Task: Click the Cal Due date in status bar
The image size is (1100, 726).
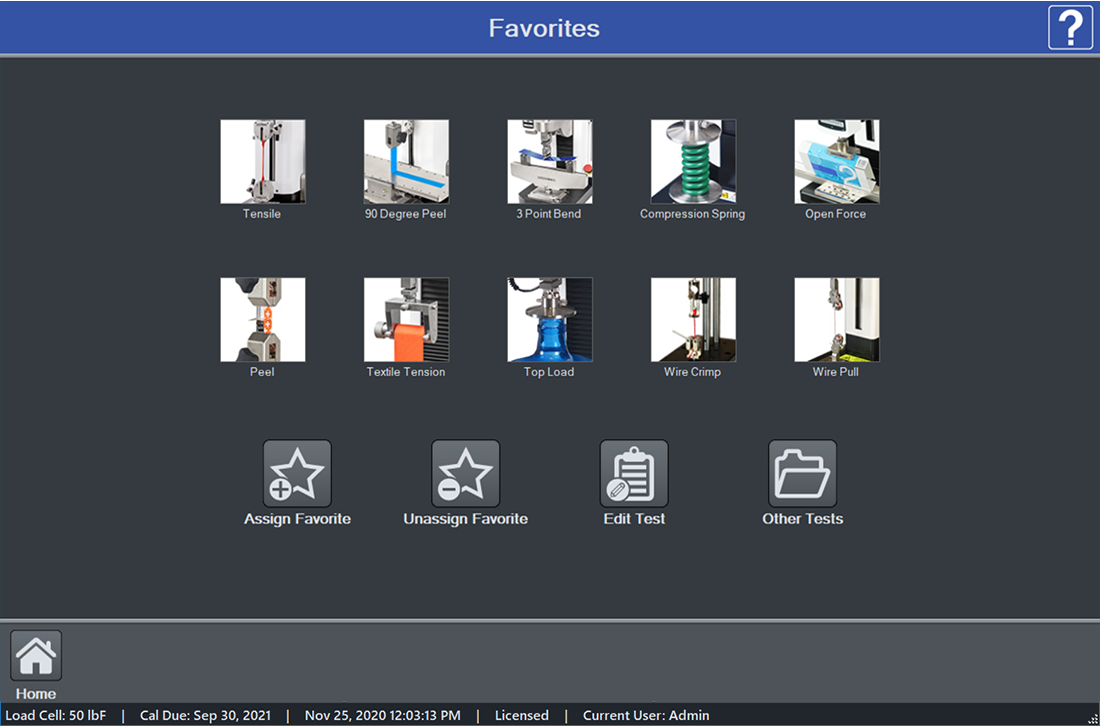Action: coord(205,715)
